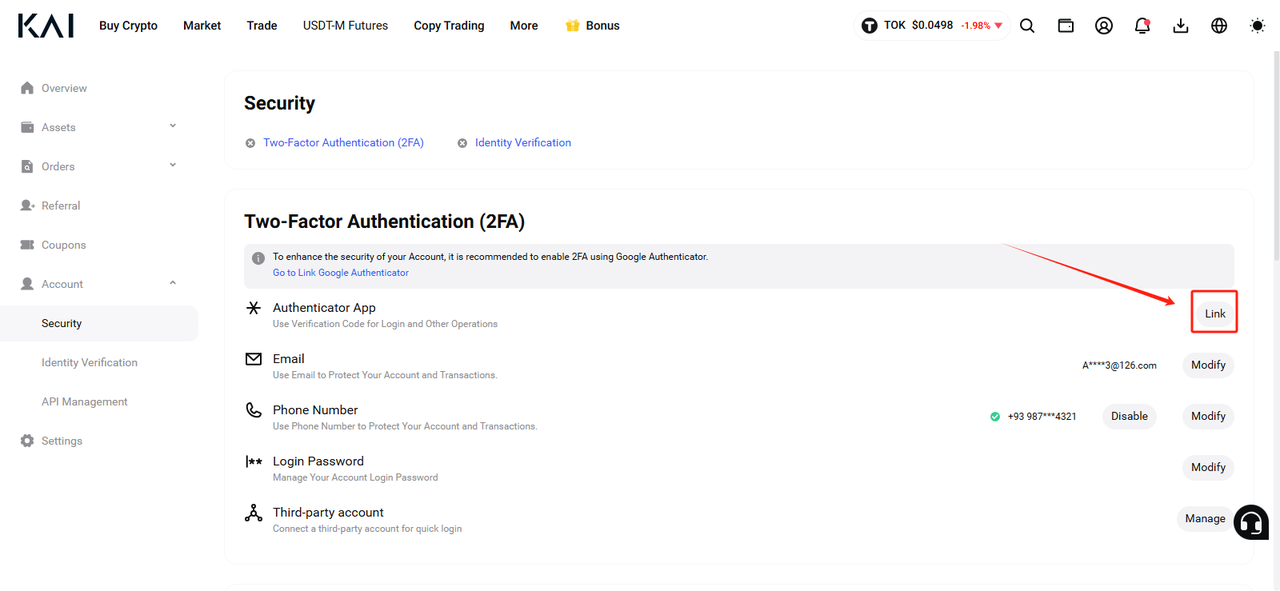Click the Authenticator App asterisk icon
The height and width of the screenshot is (591, 1280).
[254, 308]
